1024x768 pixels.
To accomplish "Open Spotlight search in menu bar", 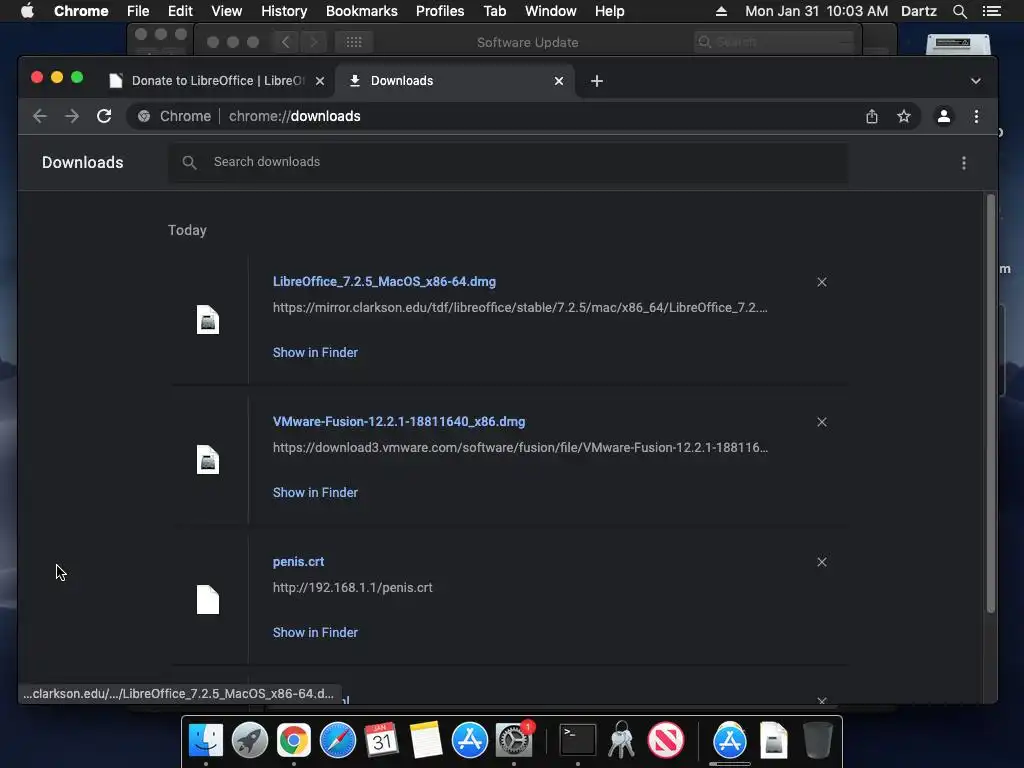I will tap(959, 11).
